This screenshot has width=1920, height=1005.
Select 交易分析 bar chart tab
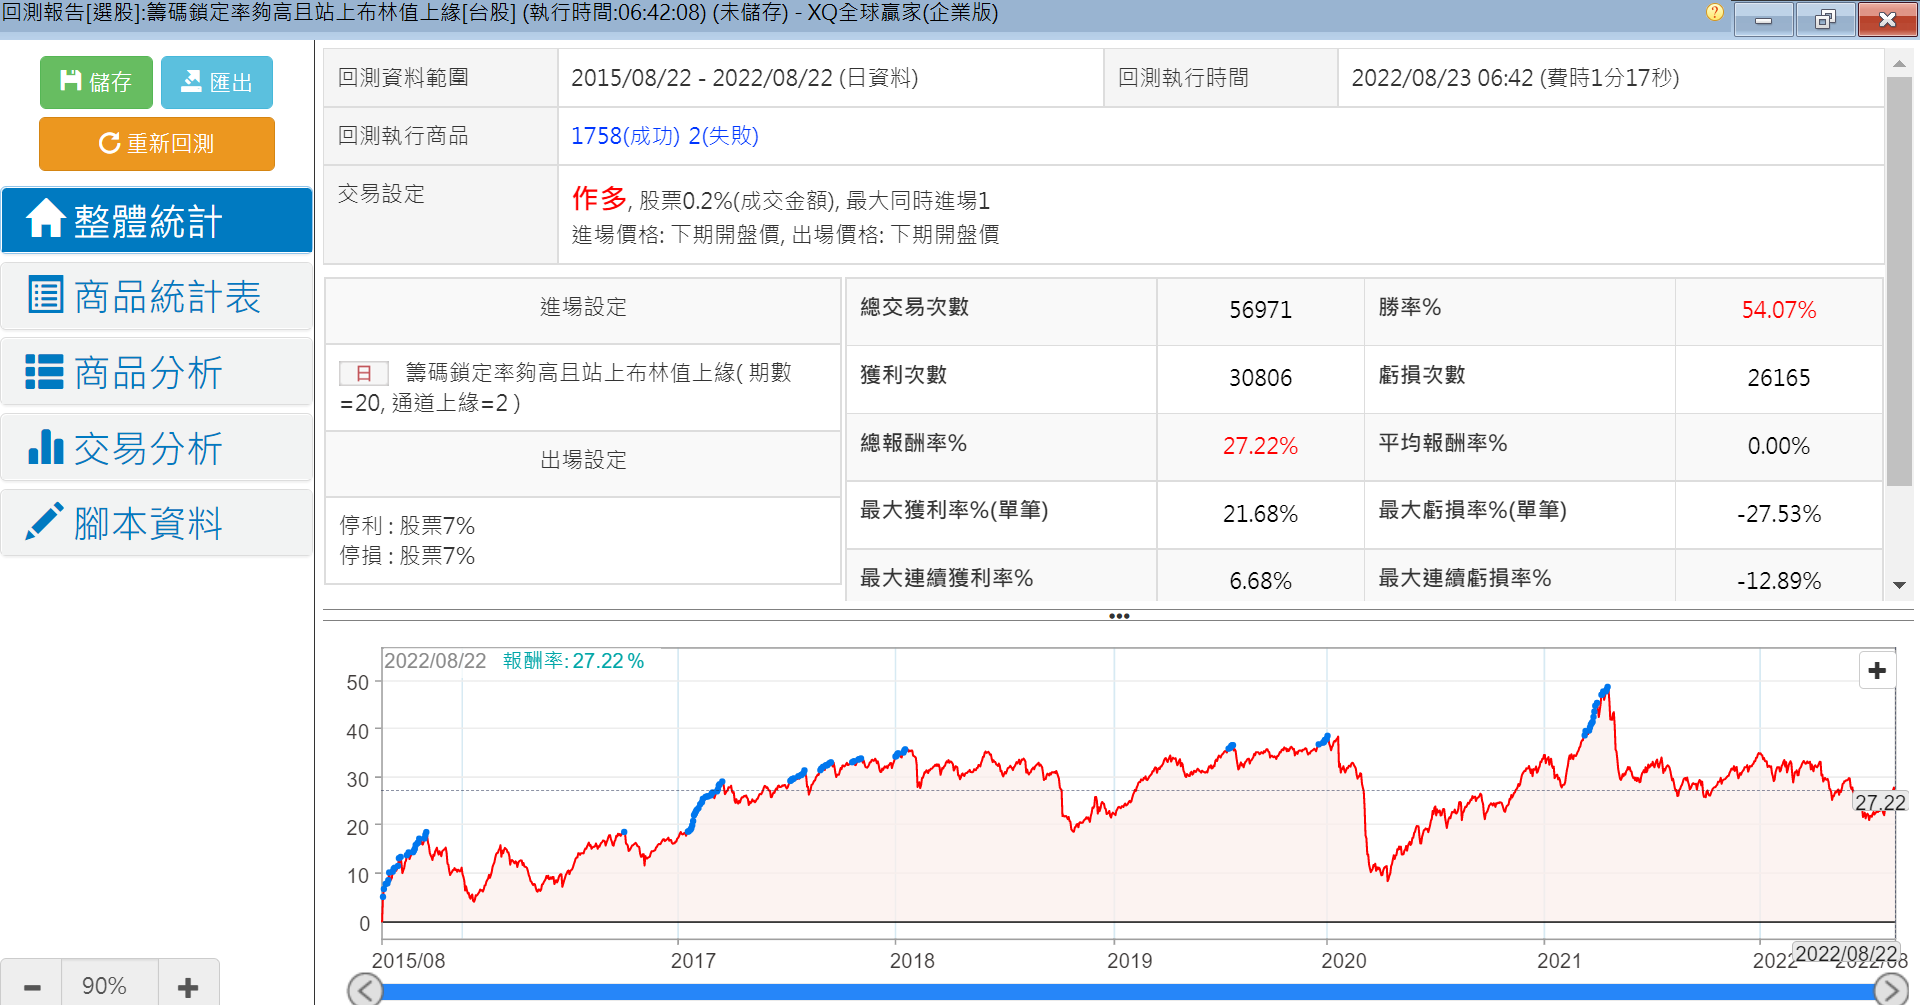click(x=157, y=449)
